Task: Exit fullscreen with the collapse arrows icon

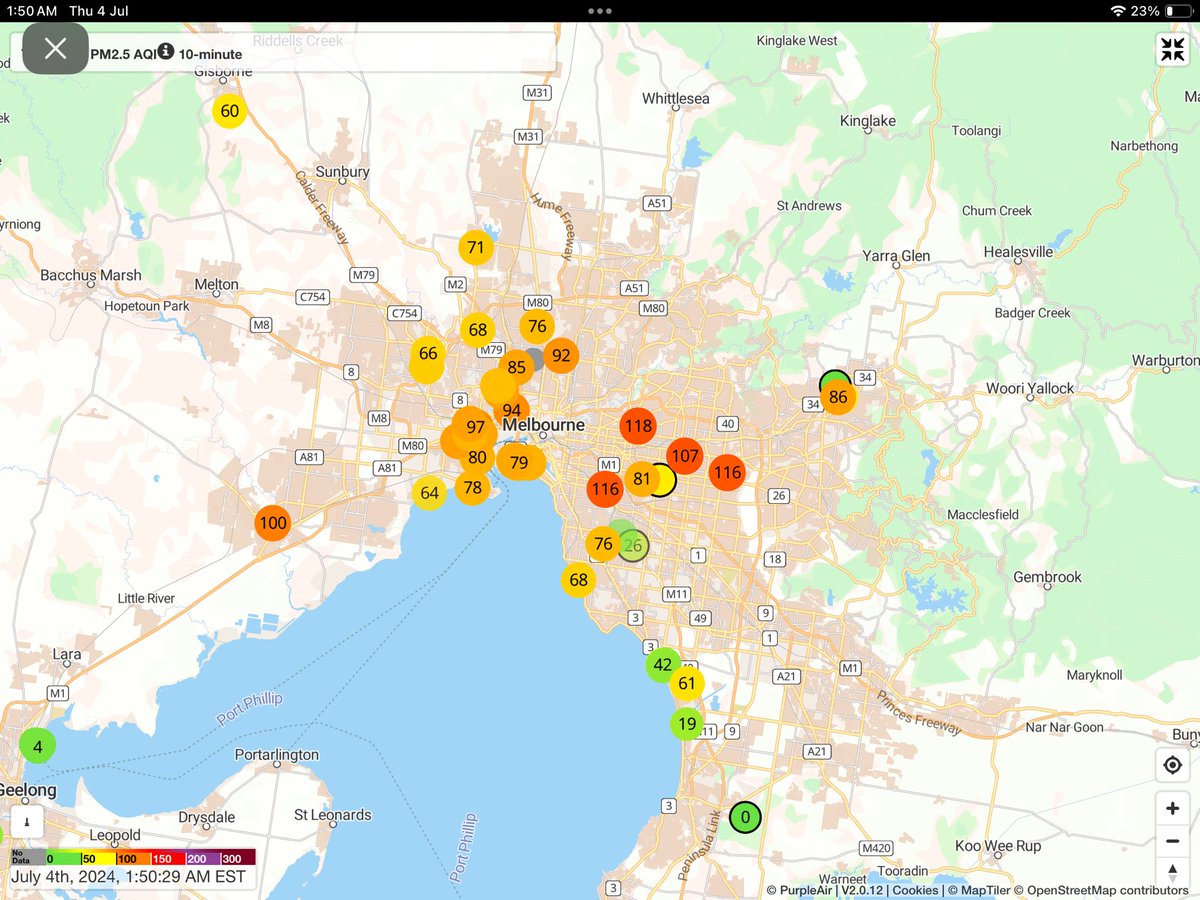Action: click(1172, 50)
